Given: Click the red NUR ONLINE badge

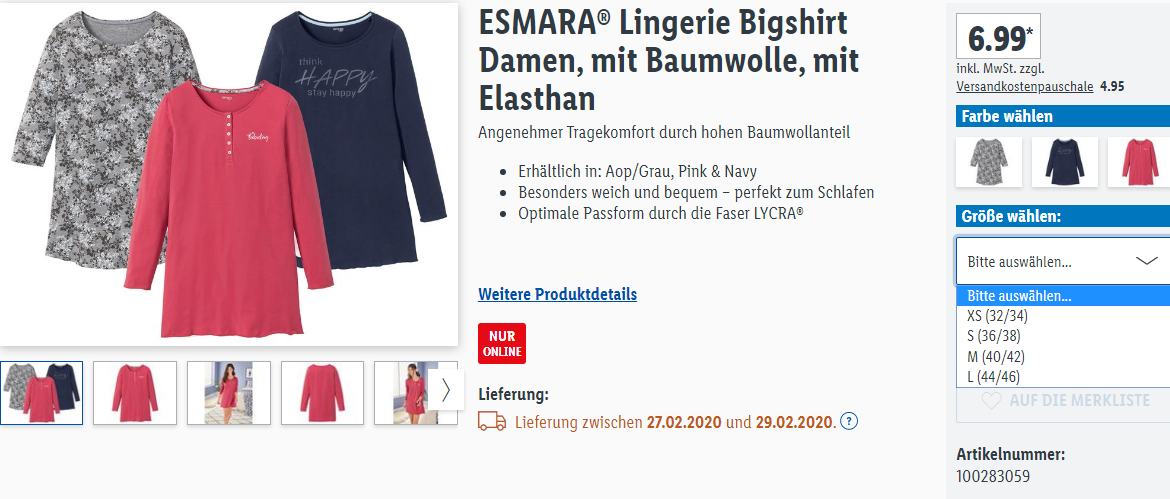Looking at the screenshot, I should point(502,343).
